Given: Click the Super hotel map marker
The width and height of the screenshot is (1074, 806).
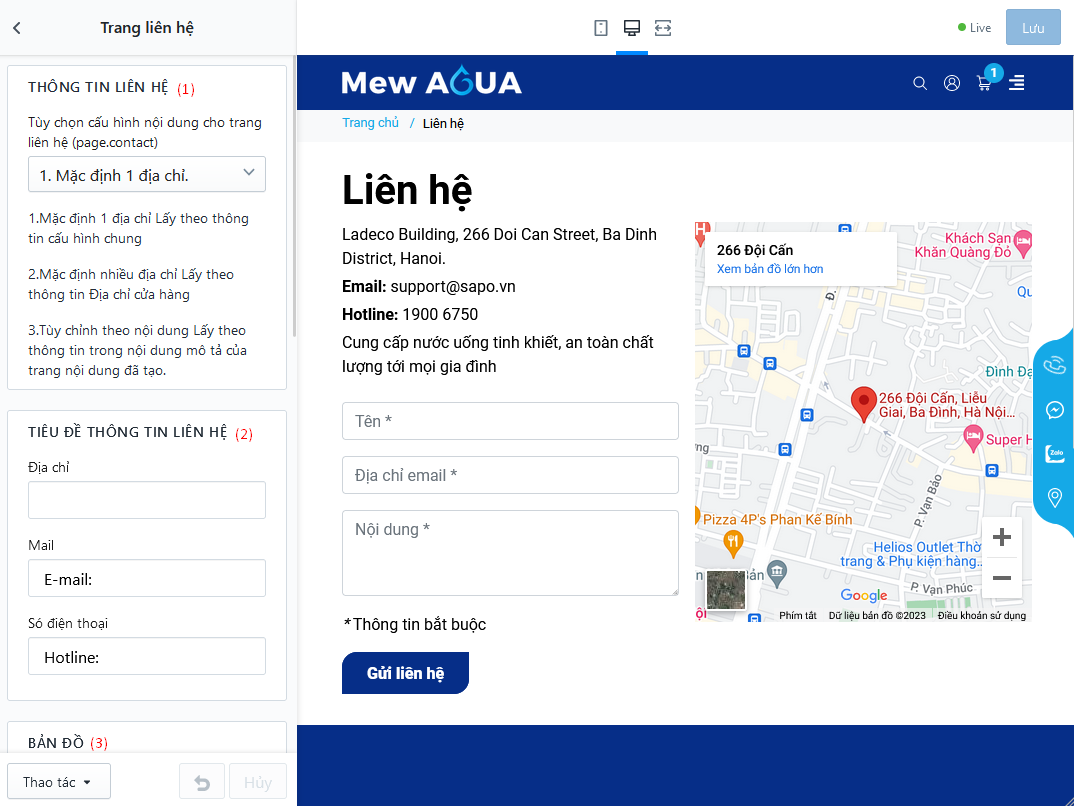Looking at the screenshot, I should coord(973,438).
